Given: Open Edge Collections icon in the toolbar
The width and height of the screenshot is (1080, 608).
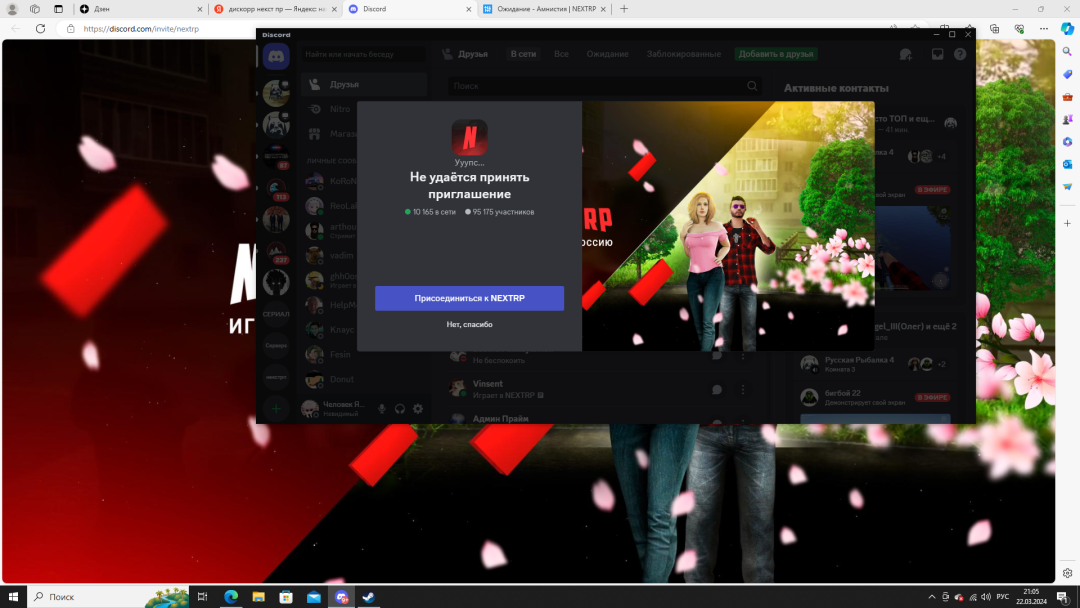Looking at the screenshot, I should (x=995, y=29).
